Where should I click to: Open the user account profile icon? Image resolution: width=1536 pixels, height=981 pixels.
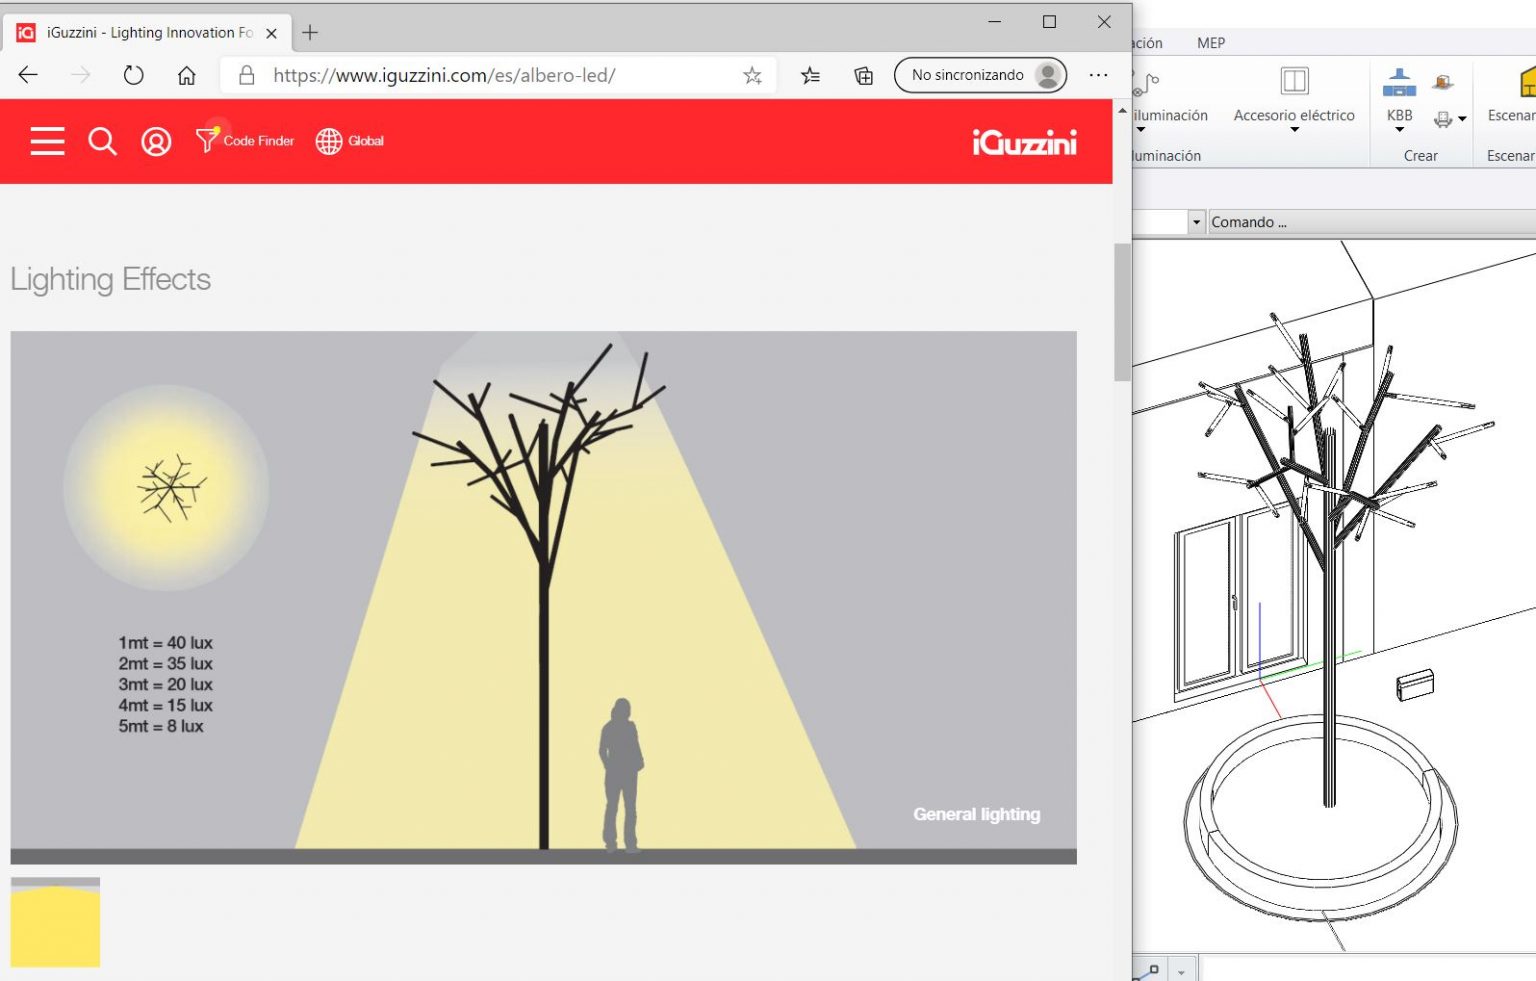coord(156,141)
